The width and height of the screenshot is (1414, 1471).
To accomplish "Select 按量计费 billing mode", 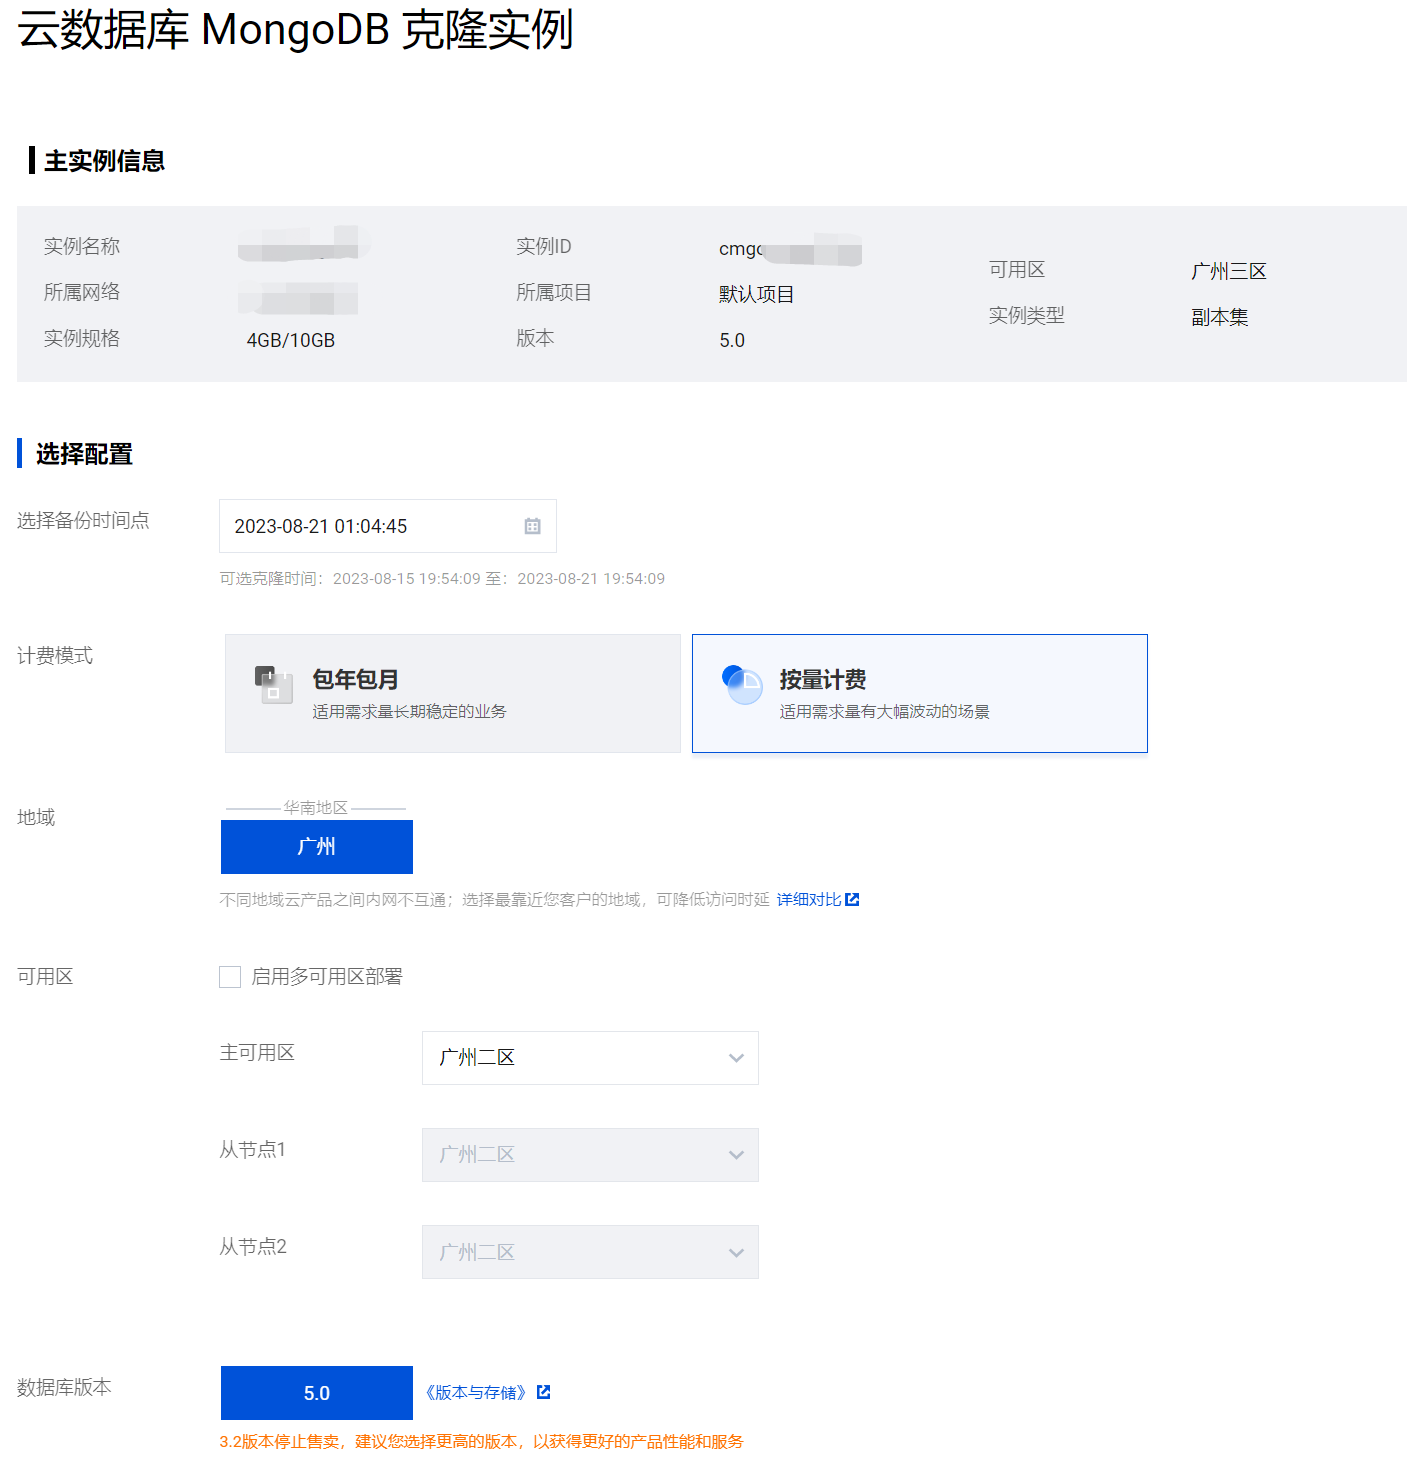I will point(919,693).
